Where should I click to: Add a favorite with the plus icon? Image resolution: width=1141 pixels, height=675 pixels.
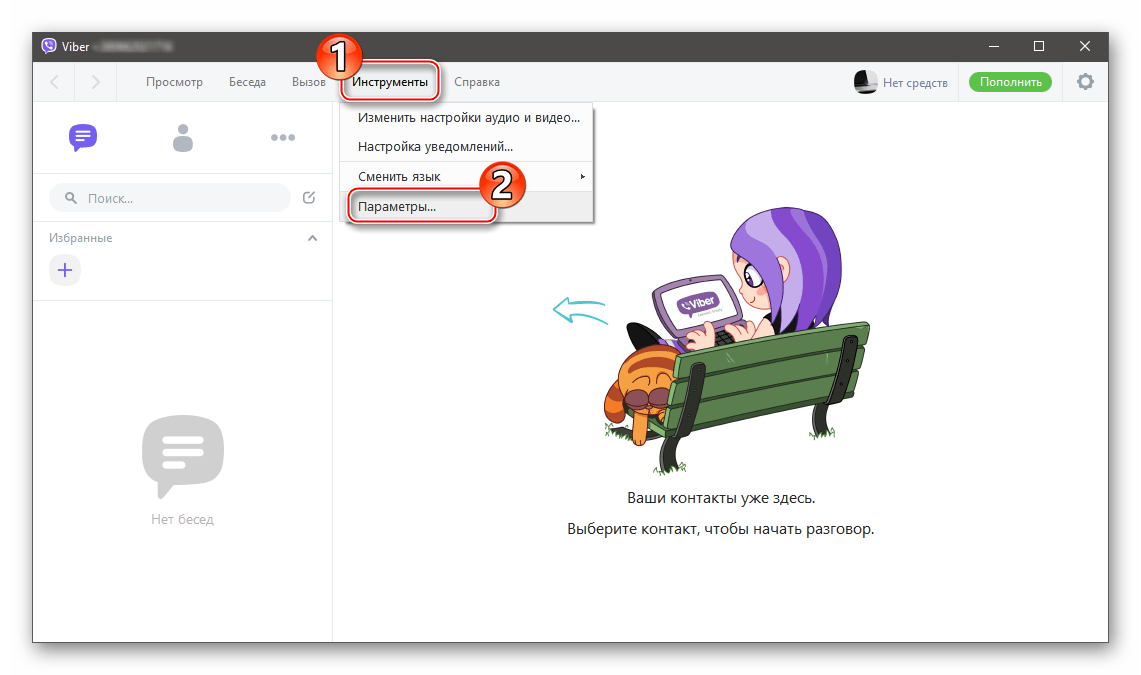pos(65,271)
